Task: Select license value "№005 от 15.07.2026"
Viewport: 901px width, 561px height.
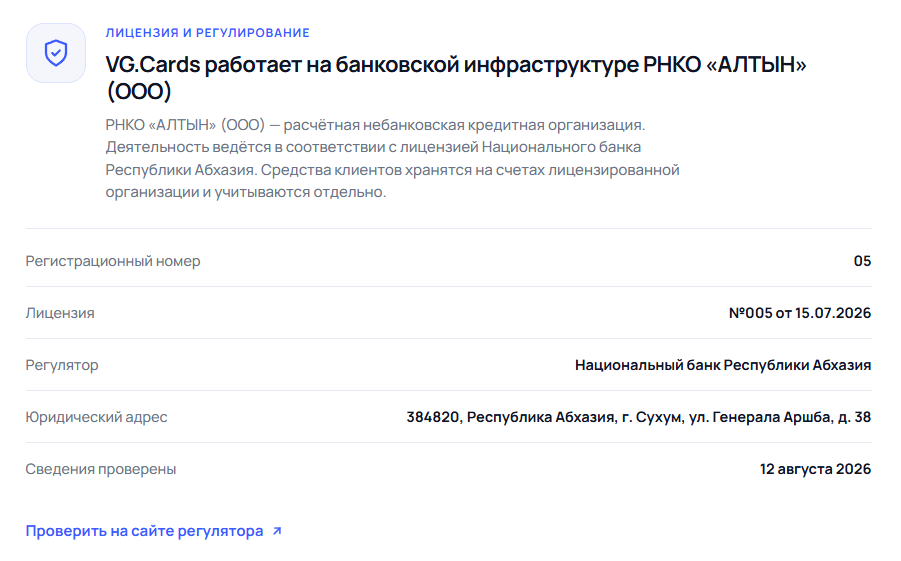Action: (x=800, y=313)
